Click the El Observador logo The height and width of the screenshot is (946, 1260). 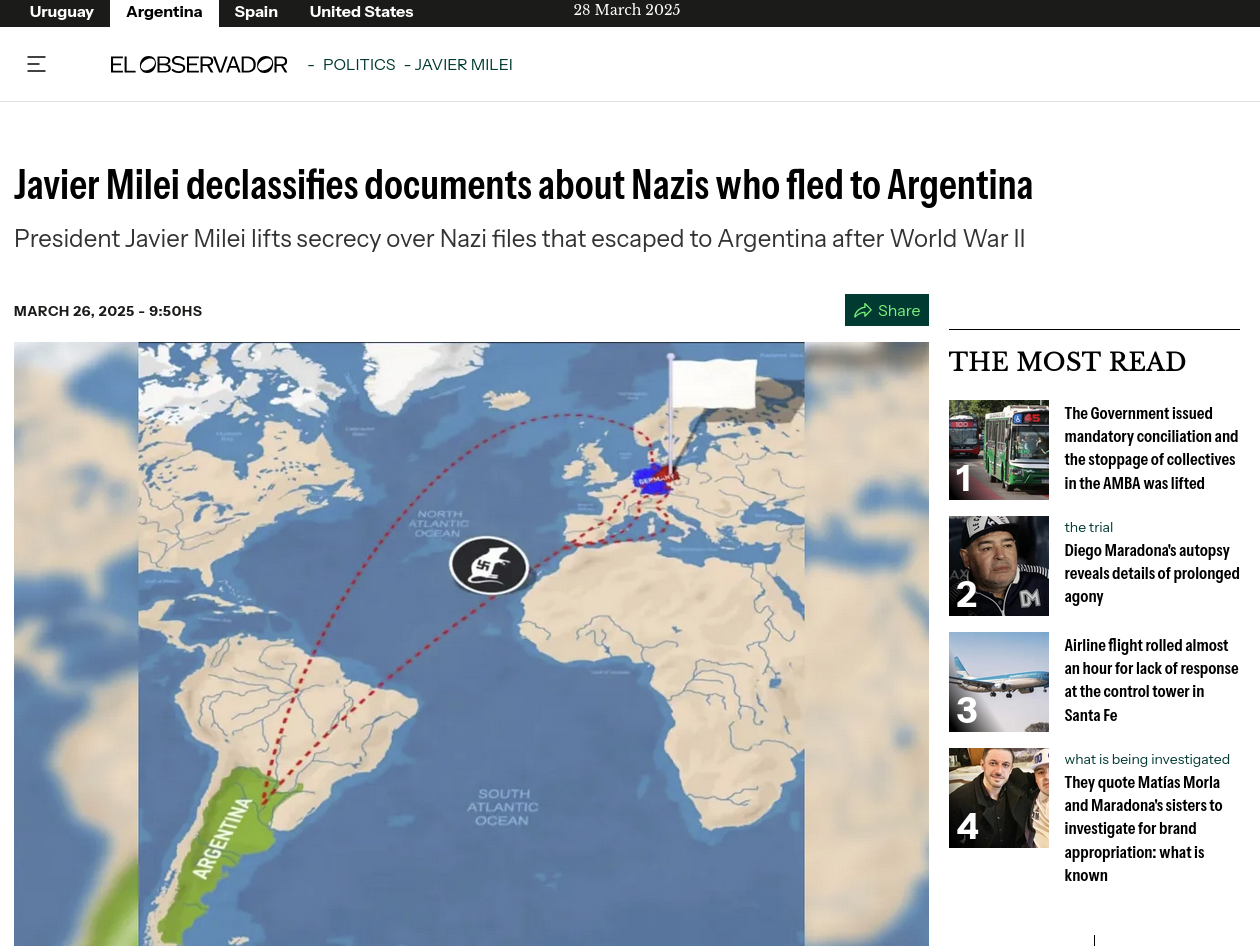[x=199, y=65]
